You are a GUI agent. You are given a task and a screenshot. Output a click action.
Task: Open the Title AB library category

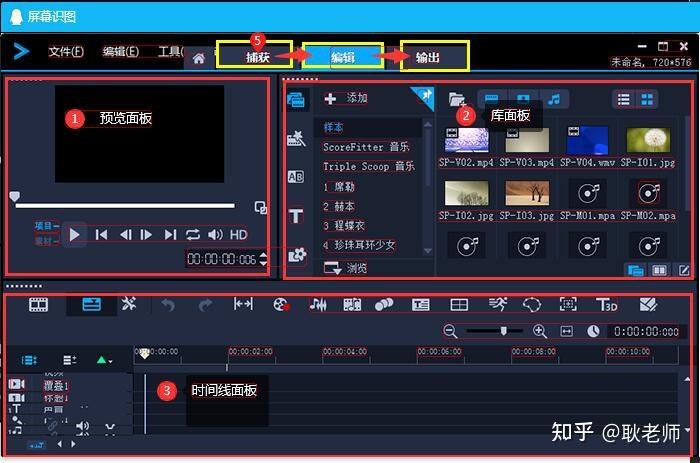point(296,177)
